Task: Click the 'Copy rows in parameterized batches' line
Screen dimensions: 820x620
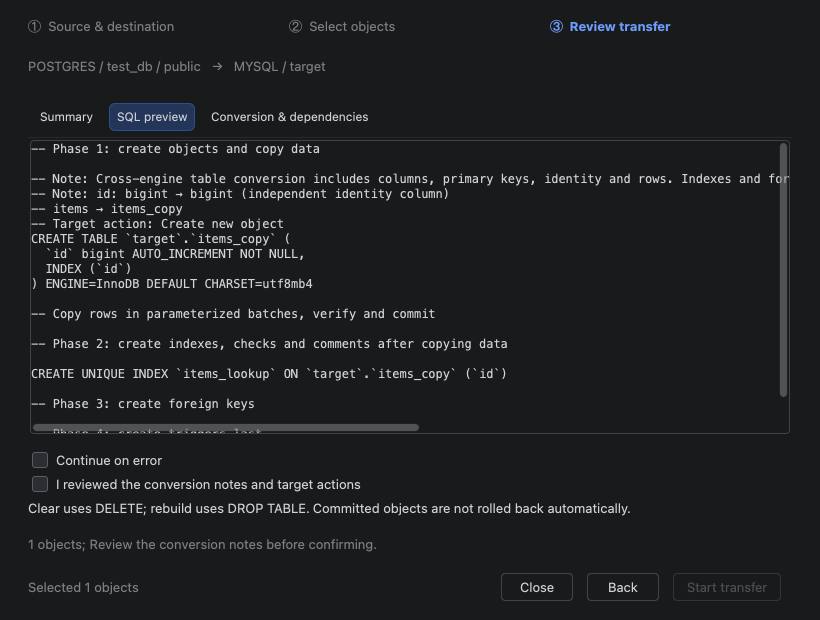Action: tap(233, 314)
